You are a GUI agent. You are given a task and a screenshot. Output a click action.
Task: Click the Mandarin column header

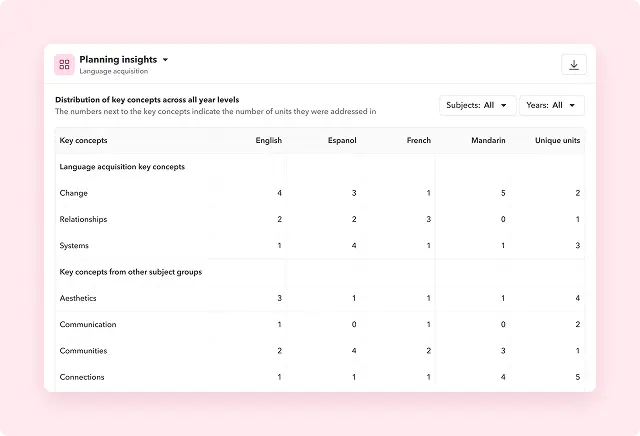488,141
